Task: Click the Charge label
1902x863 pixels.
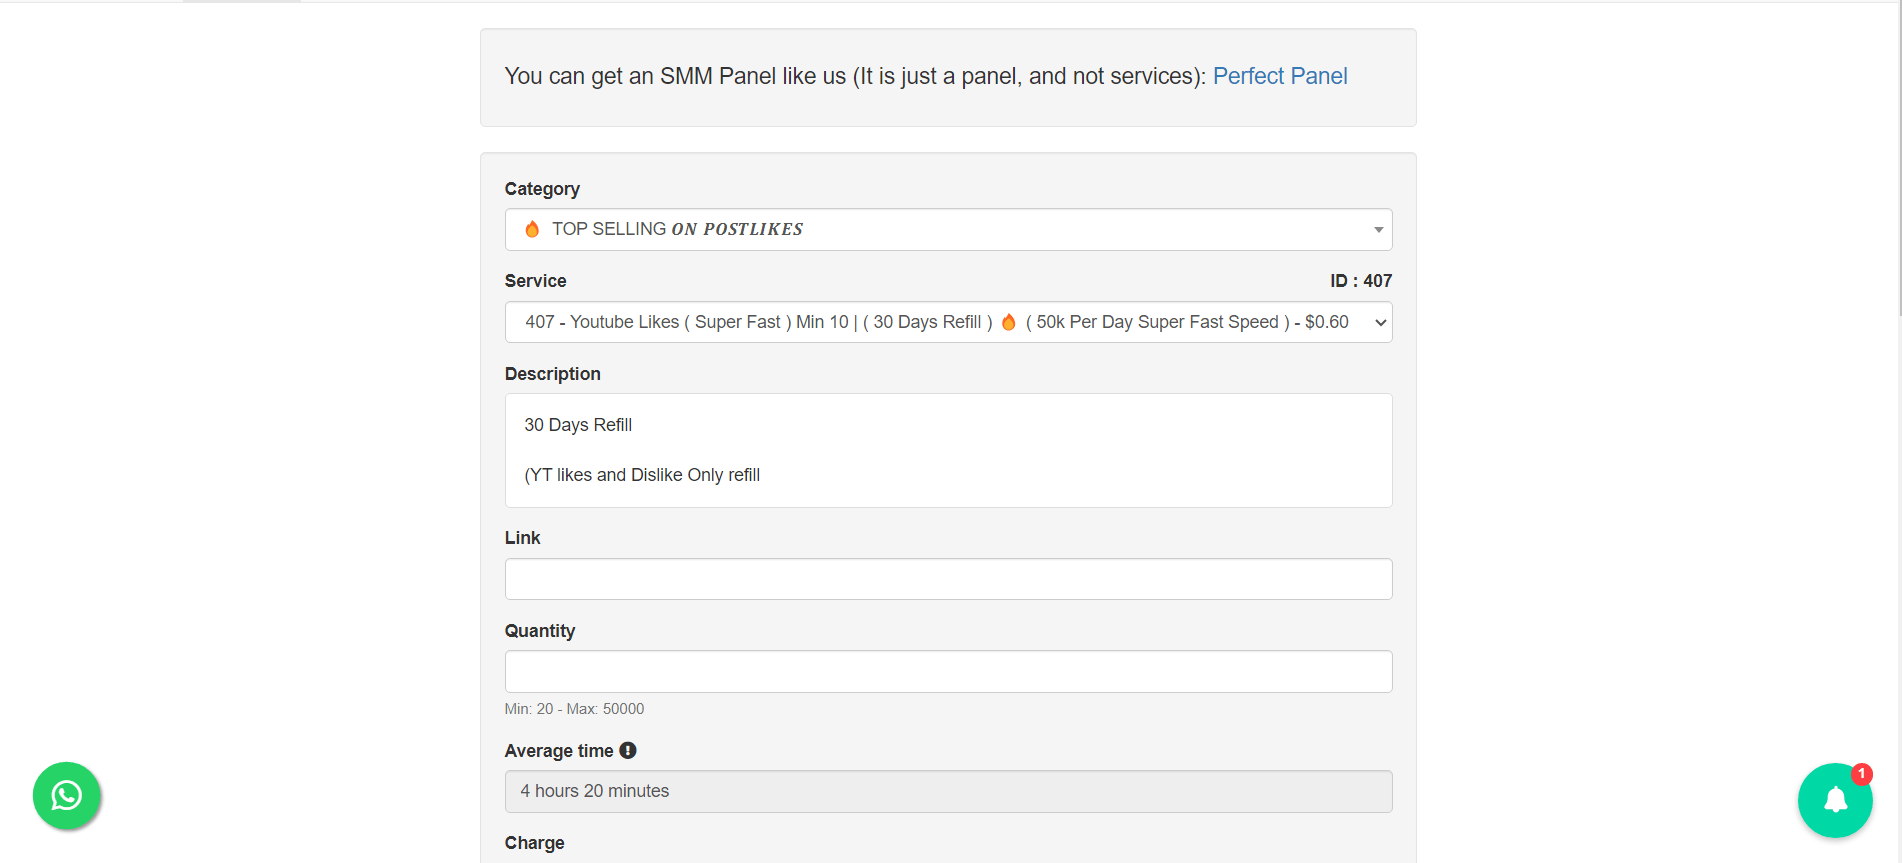Action: (534, 843)
